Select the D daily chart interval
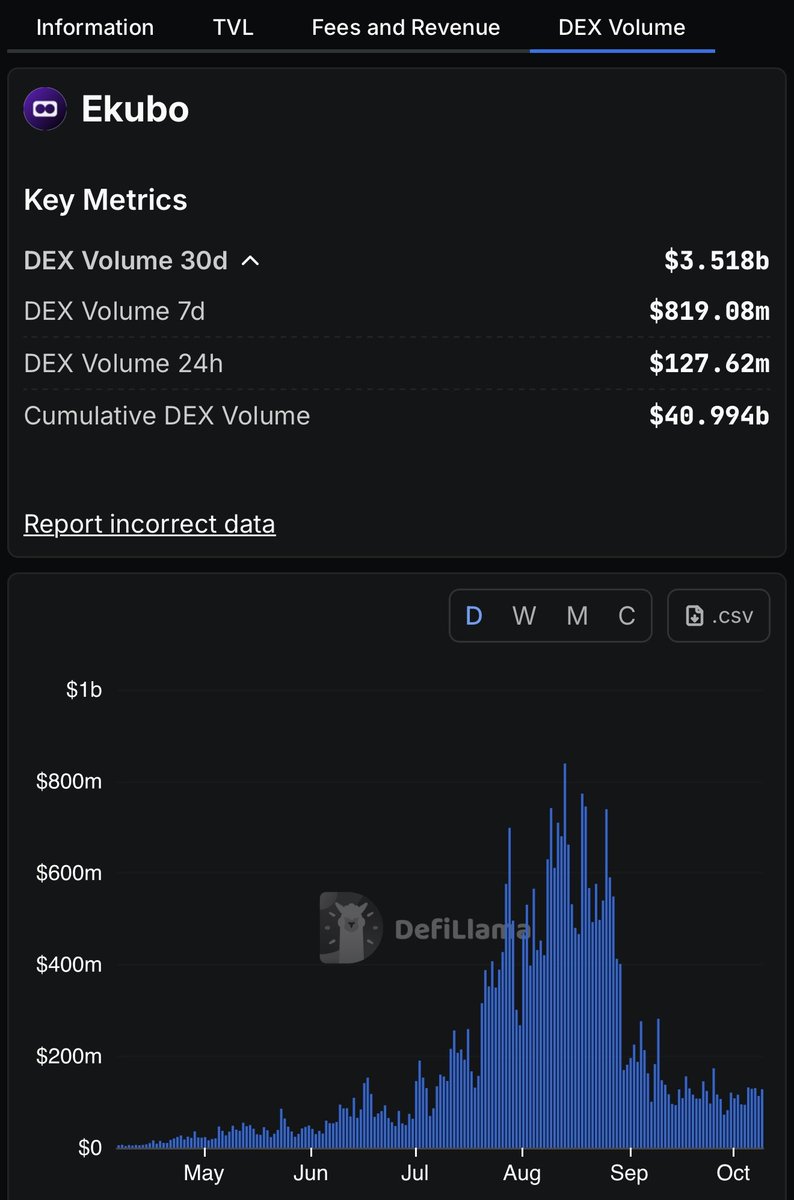The width and height of the screenshot is (794, 1200). (474, 615)
